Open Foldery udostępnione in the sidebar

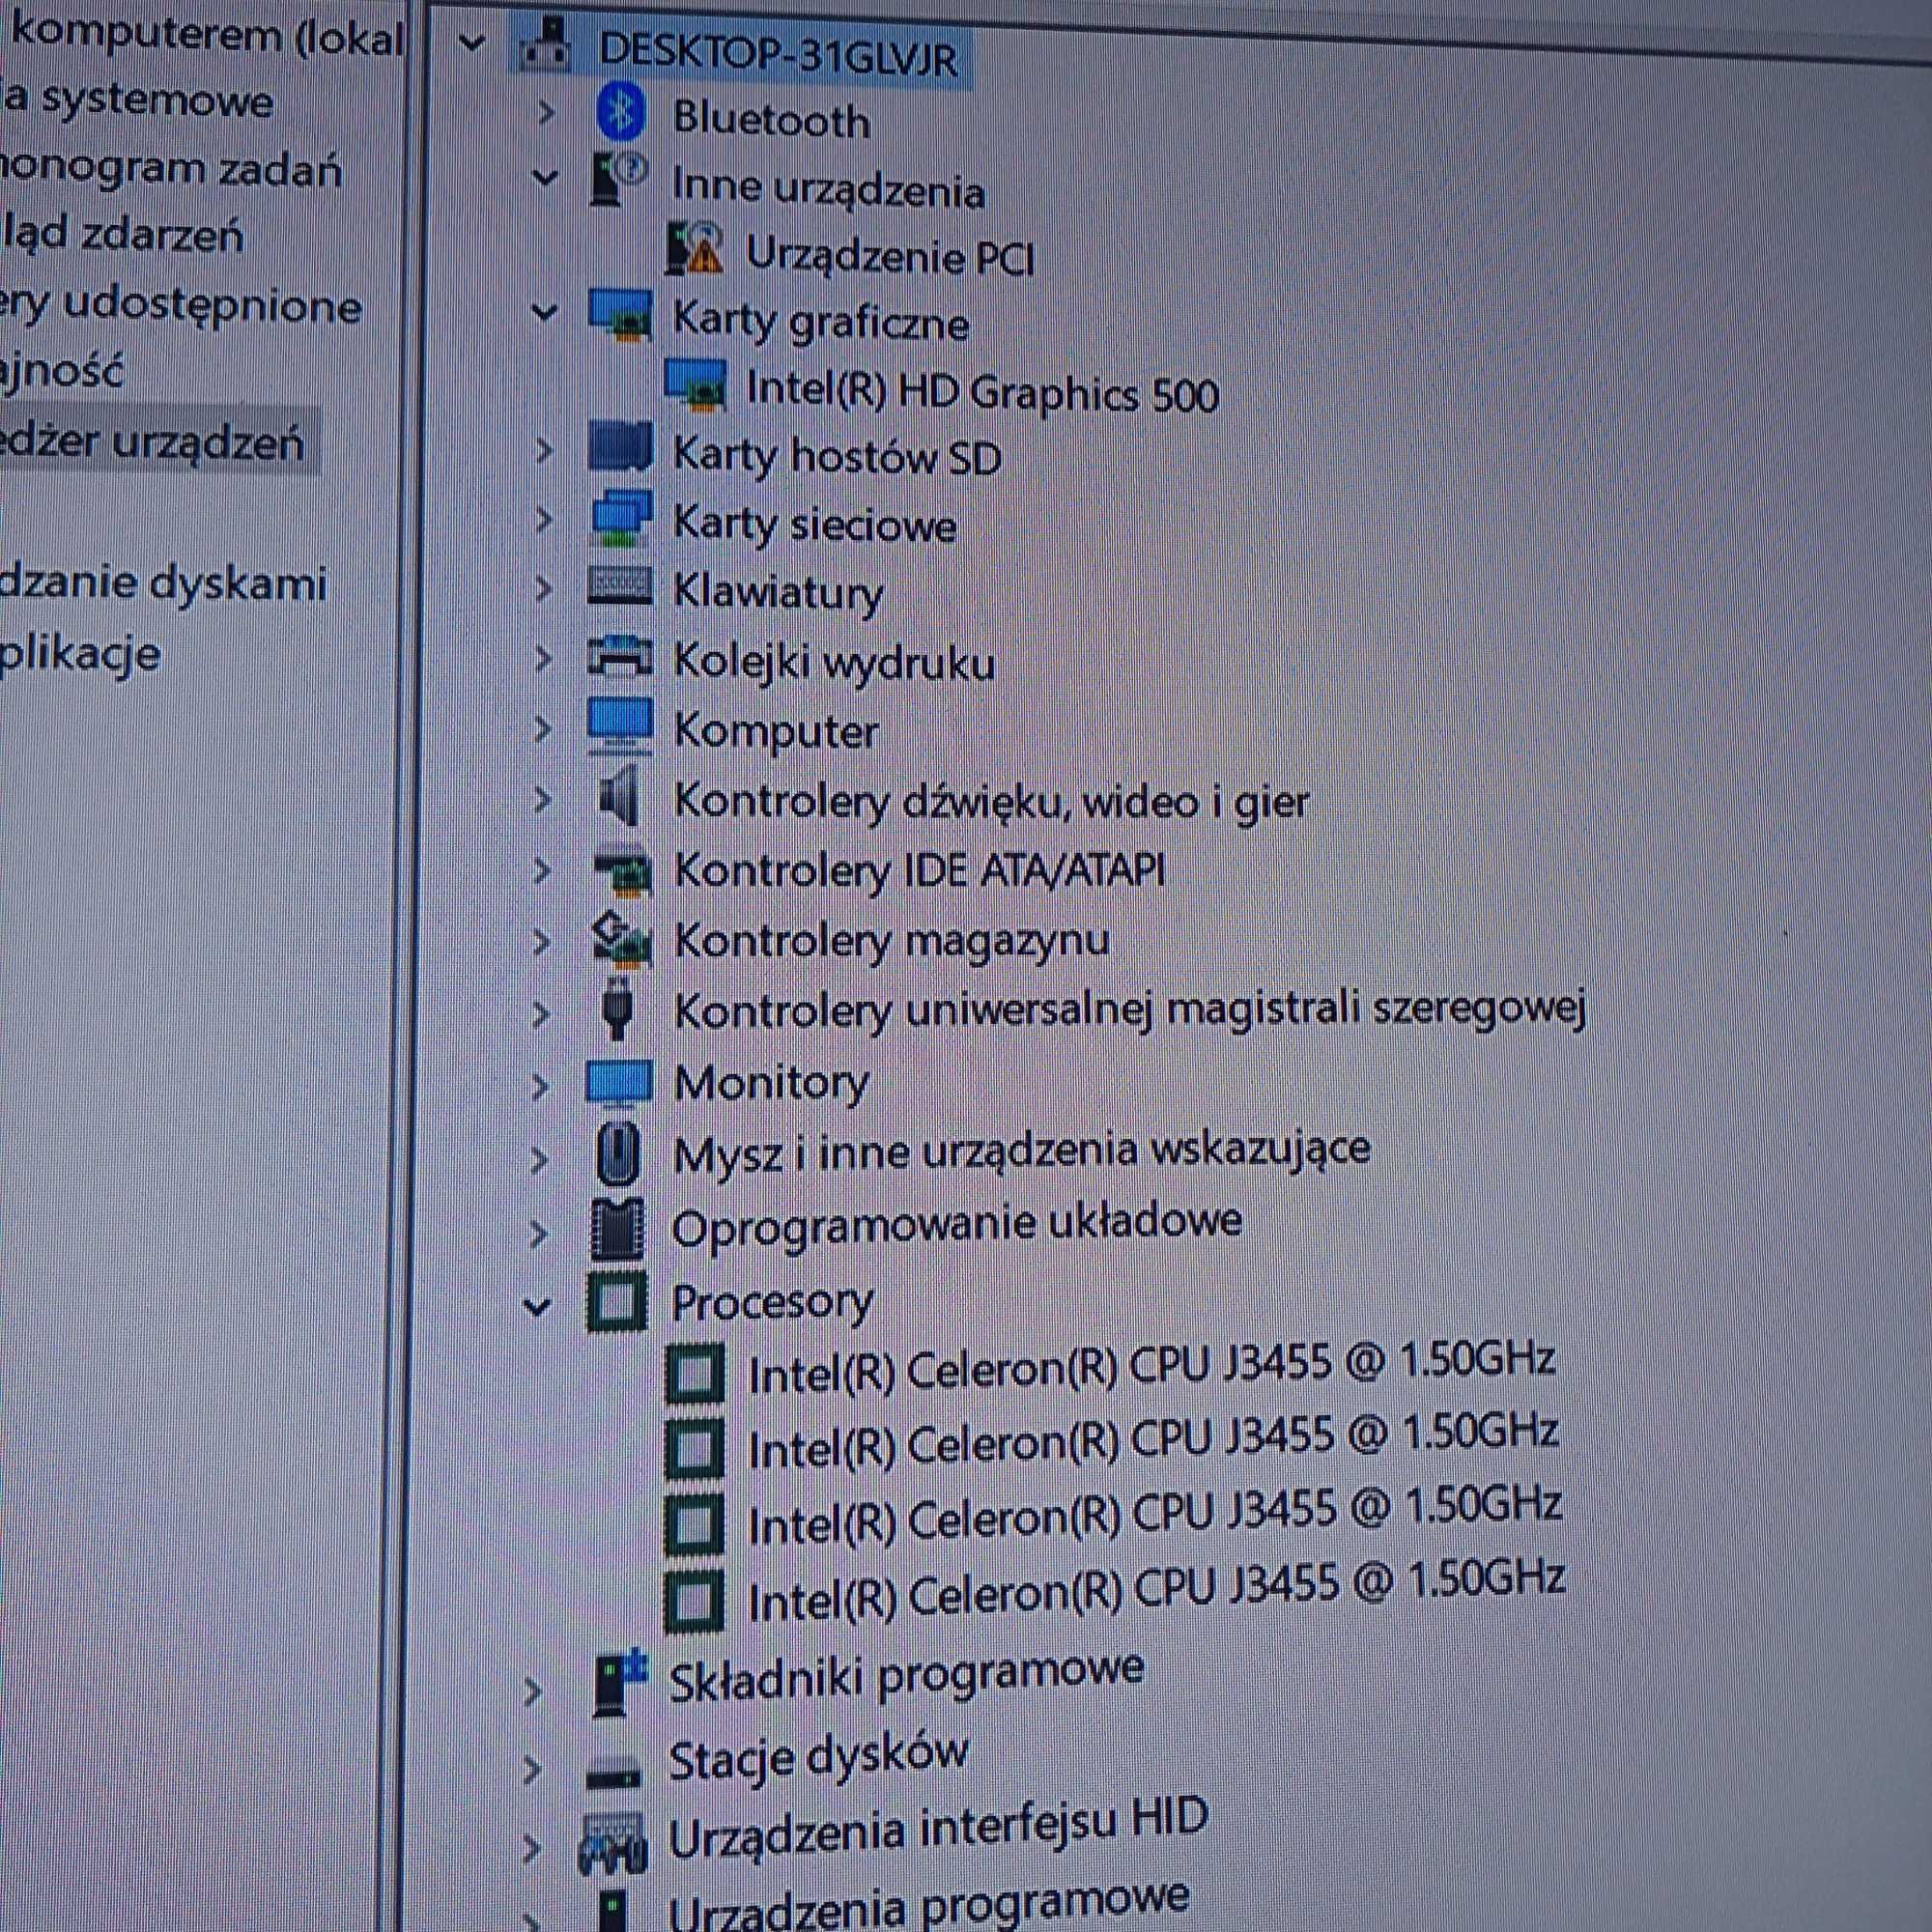click(180, 306)
